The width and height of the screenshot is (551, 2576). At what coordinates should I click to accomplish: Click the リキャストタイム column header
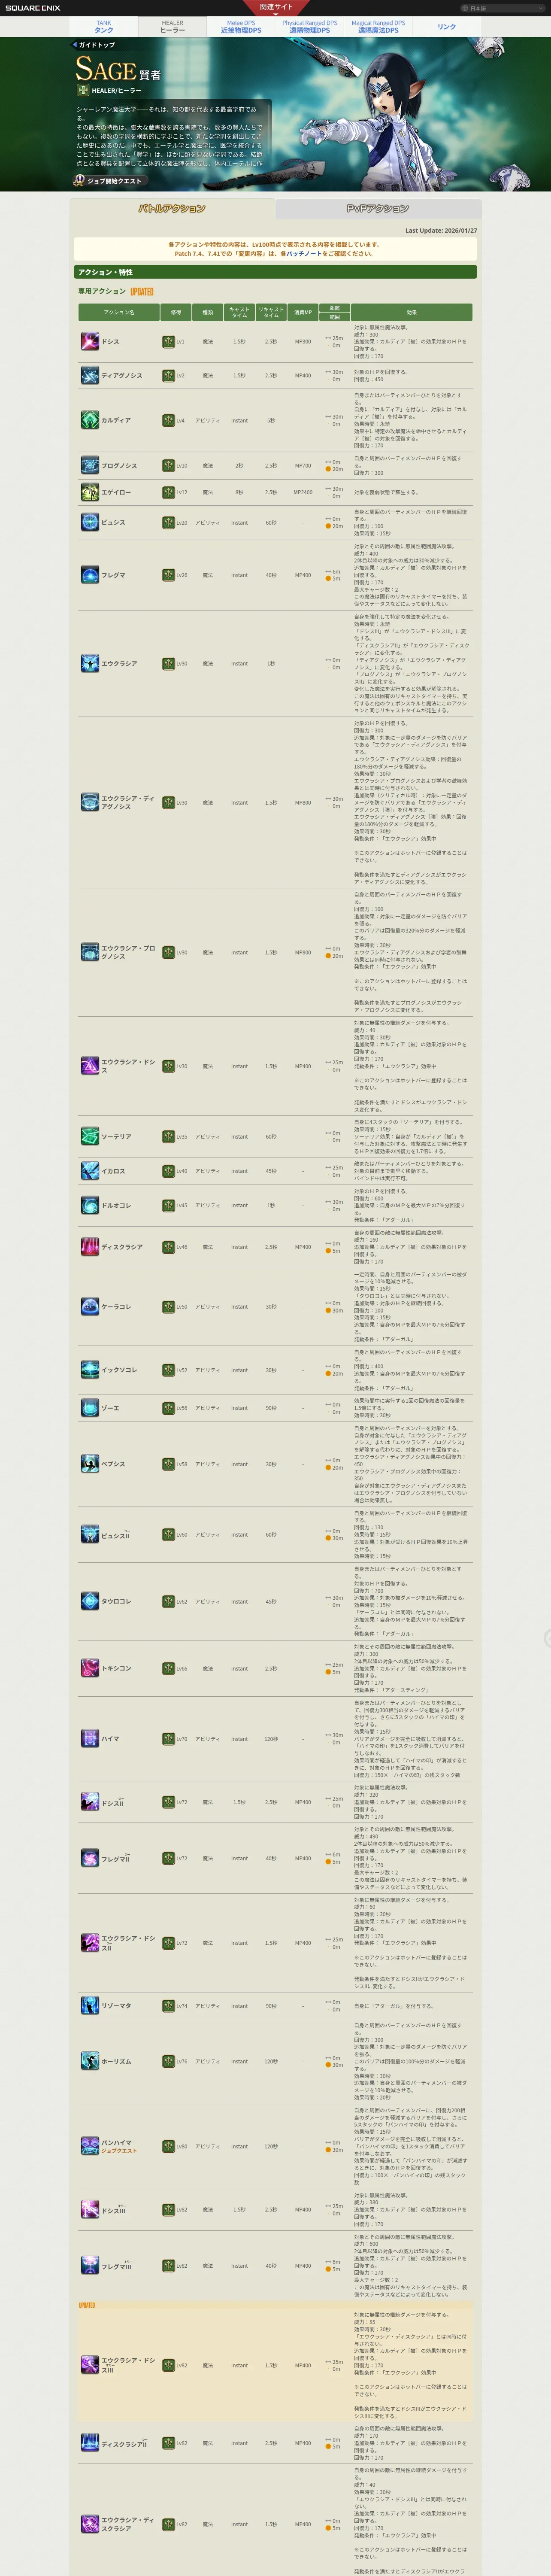point(271,312)
